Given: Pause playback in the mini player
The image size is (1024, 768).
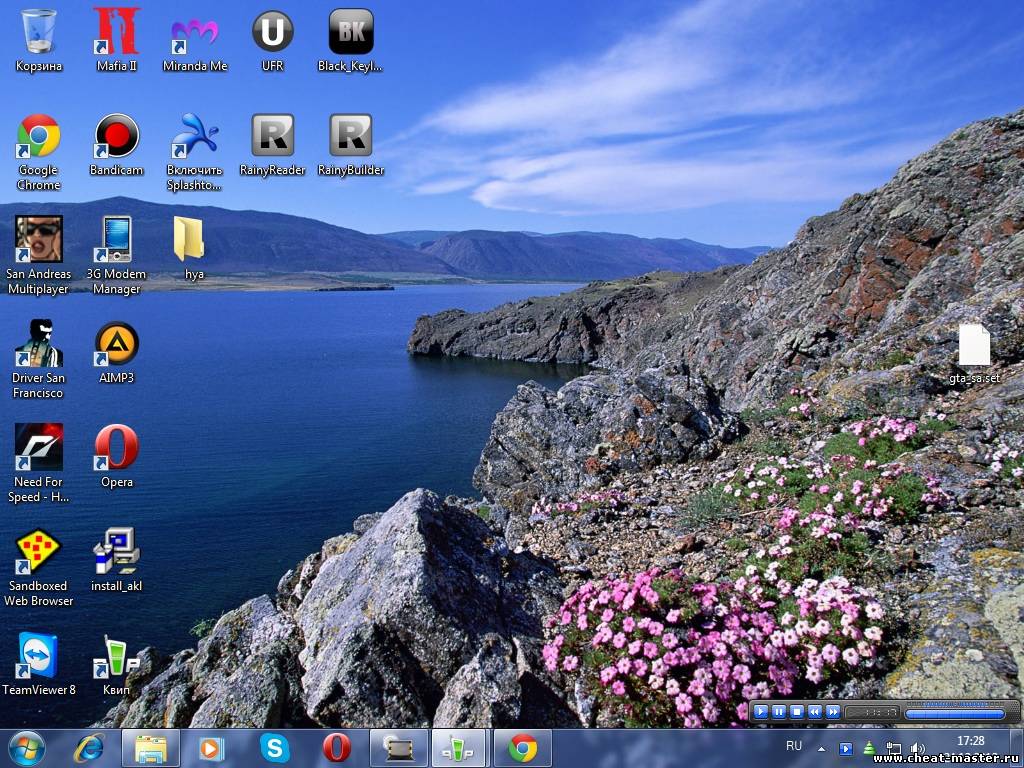Looking at the screenshot, I should (779, 712).
